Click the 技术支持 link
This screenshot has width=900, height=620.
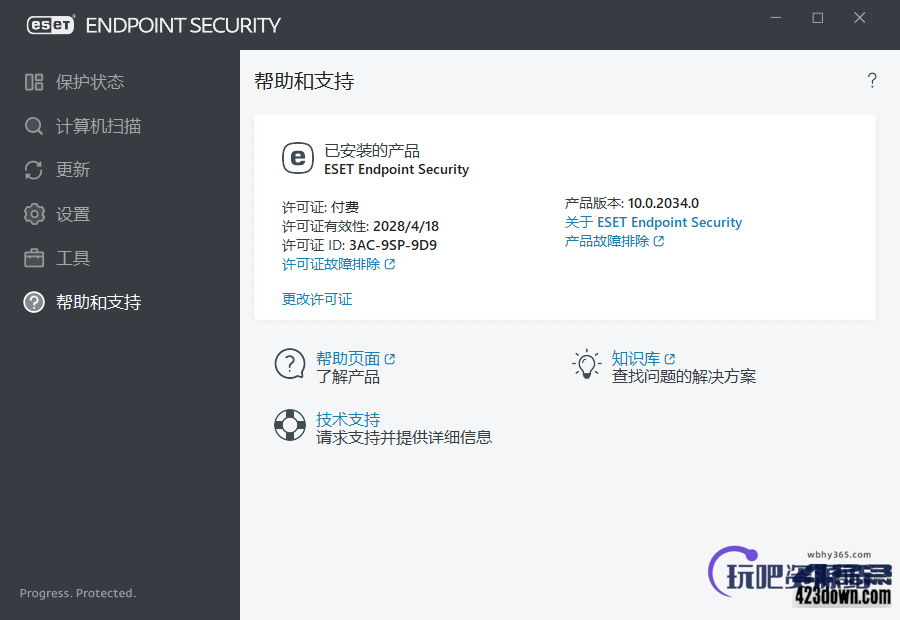pos(348,419)
